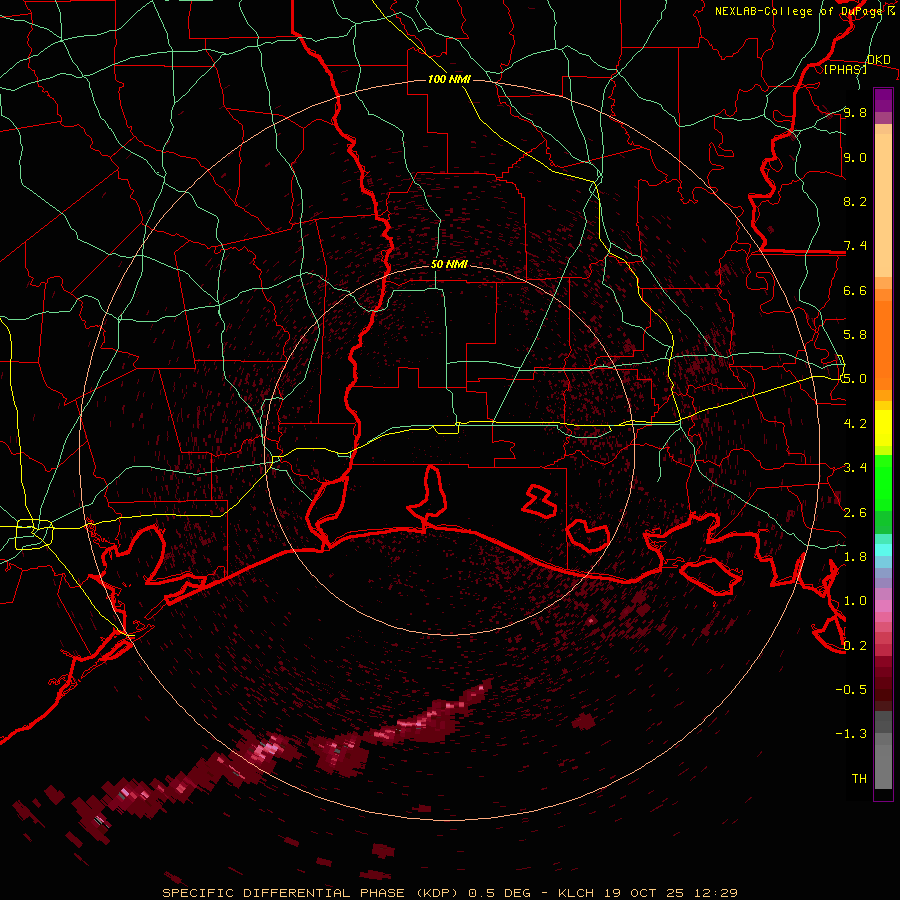The height and width of the screenshot is (900, 900).
Task: Click the "2.6" color scale value
Action: click(855, 513)
